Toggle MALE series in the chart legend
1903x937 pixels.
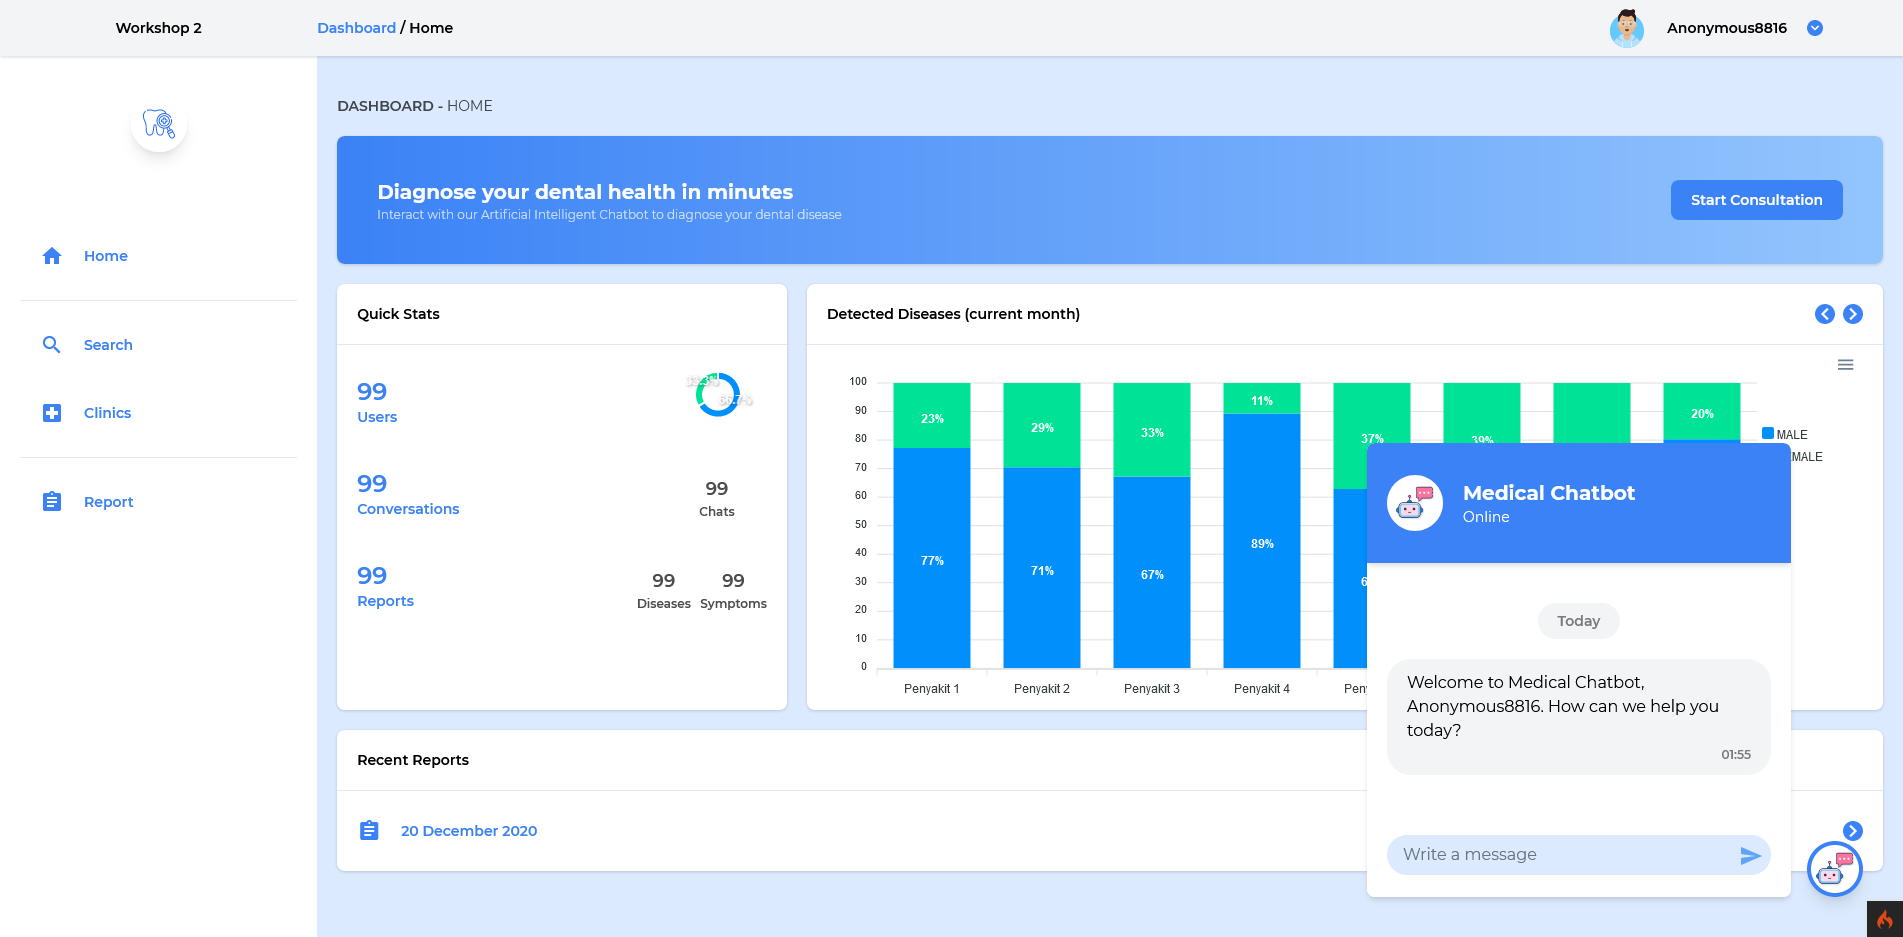[x=1789, y=434]
